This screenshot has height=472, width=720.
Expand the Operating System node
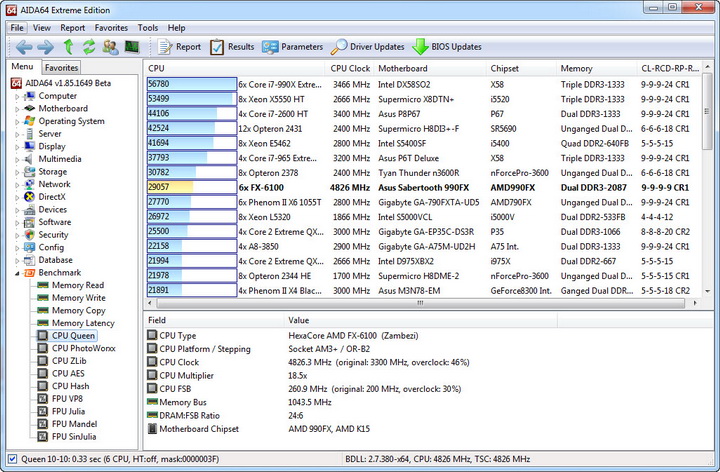[17, 122]
